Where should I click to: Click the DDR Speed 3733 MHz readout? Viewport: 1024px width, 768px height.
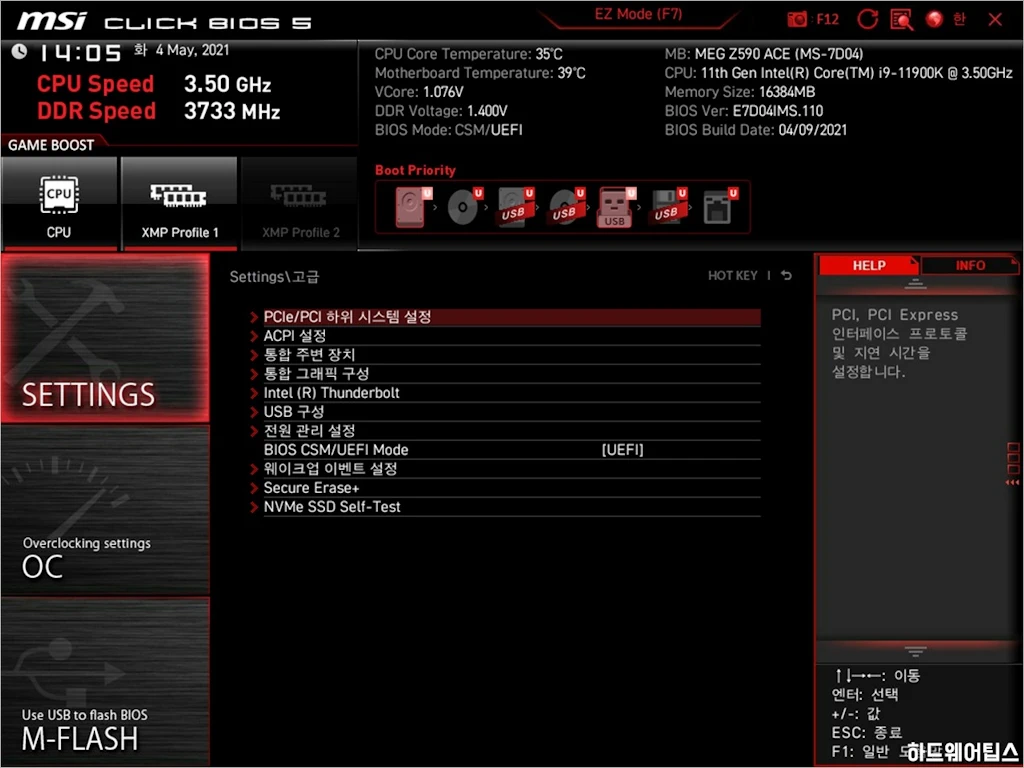pos(159,111)
